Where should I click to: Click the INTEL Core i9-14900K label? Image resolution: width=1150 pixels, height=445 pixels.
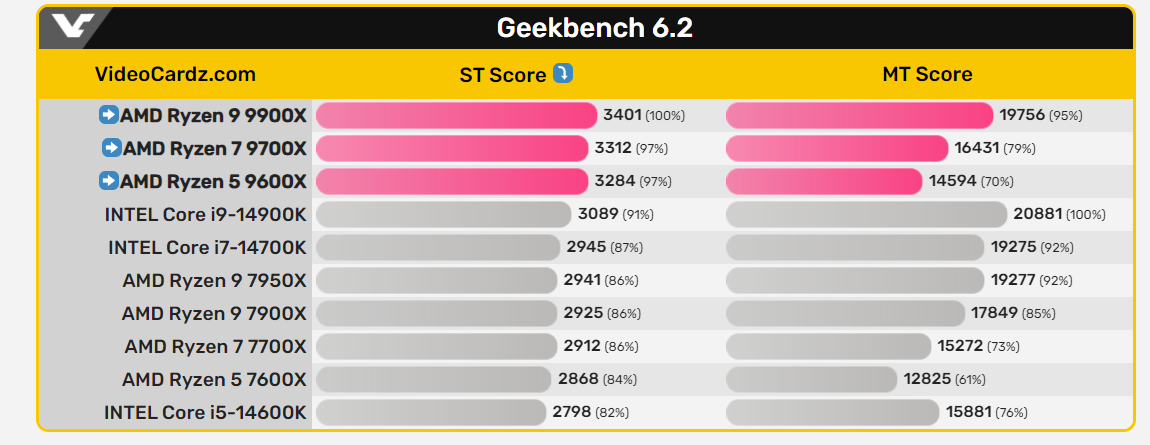pos(205,214)
